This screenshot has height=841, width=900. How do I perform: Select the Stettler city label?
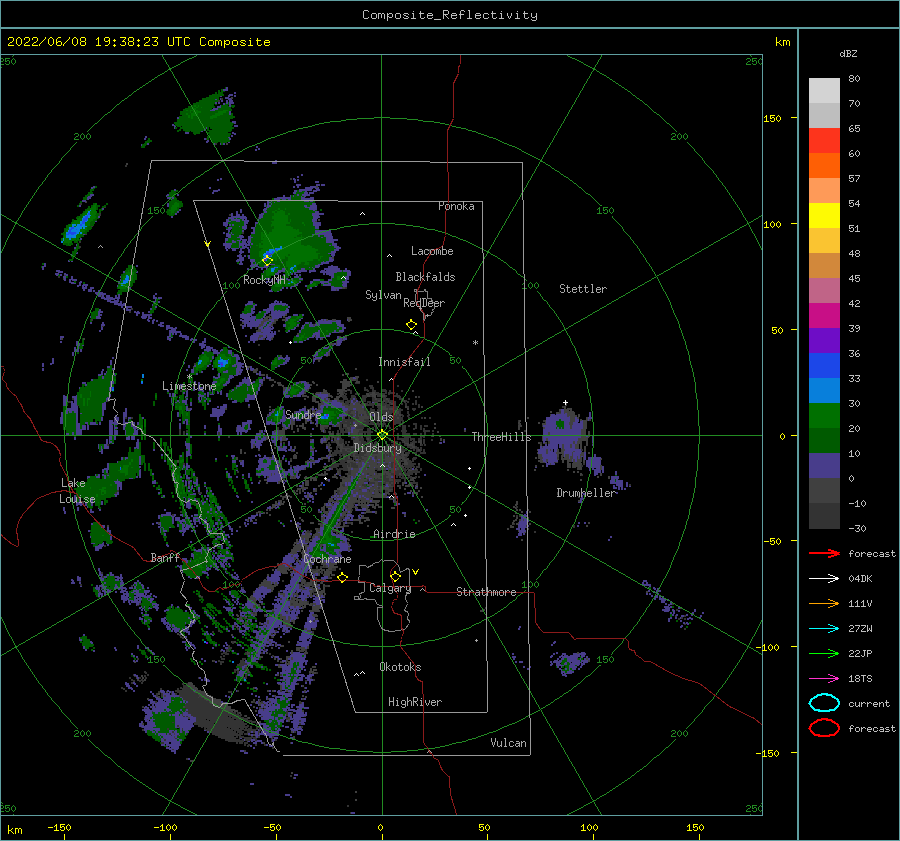[583, 289]
